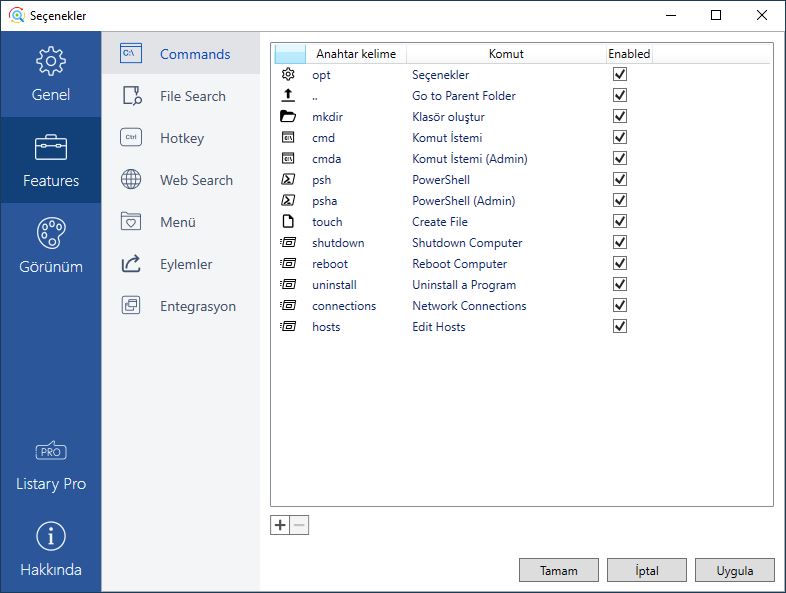786x593 pixels.
Task: Toggle the Reboot Computer checkbox
Action: (x=620, y=263)
